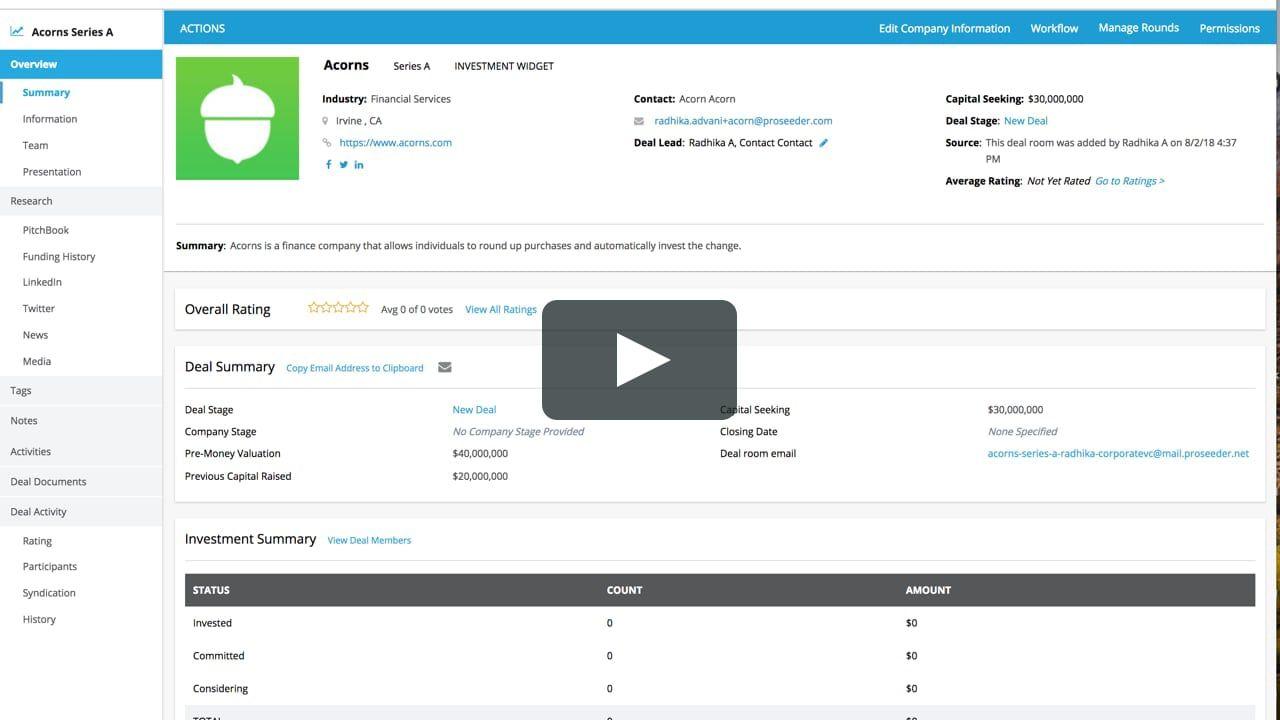Click envelope icon in Deal Summary header
This screenshot has height=720, width=1280.
(x=445, y=367)
